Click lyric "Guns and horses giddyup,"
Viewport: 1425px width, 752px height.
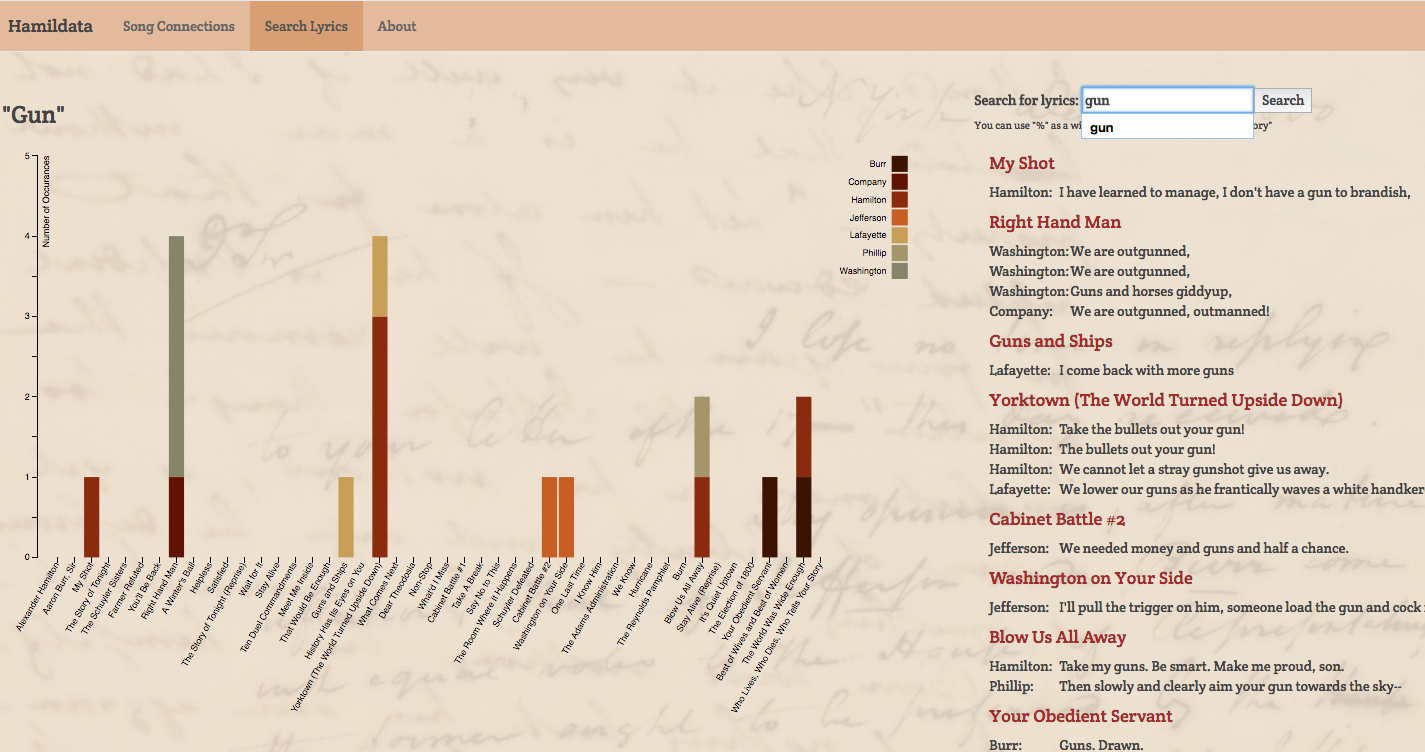[x=1151, y=291]
